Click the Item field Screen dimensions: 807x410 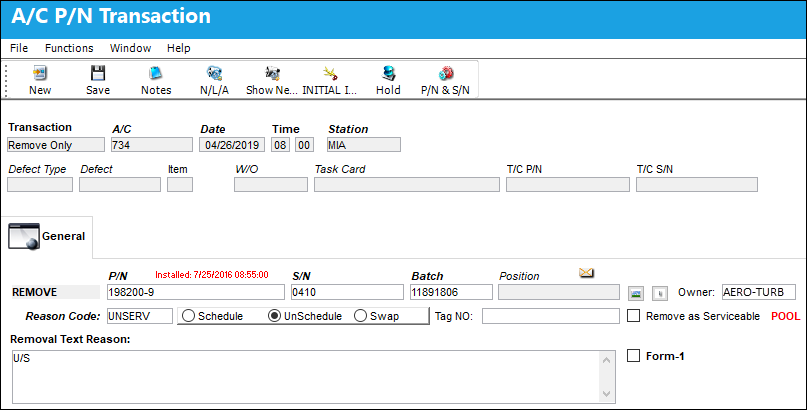(x=180, y=185)
